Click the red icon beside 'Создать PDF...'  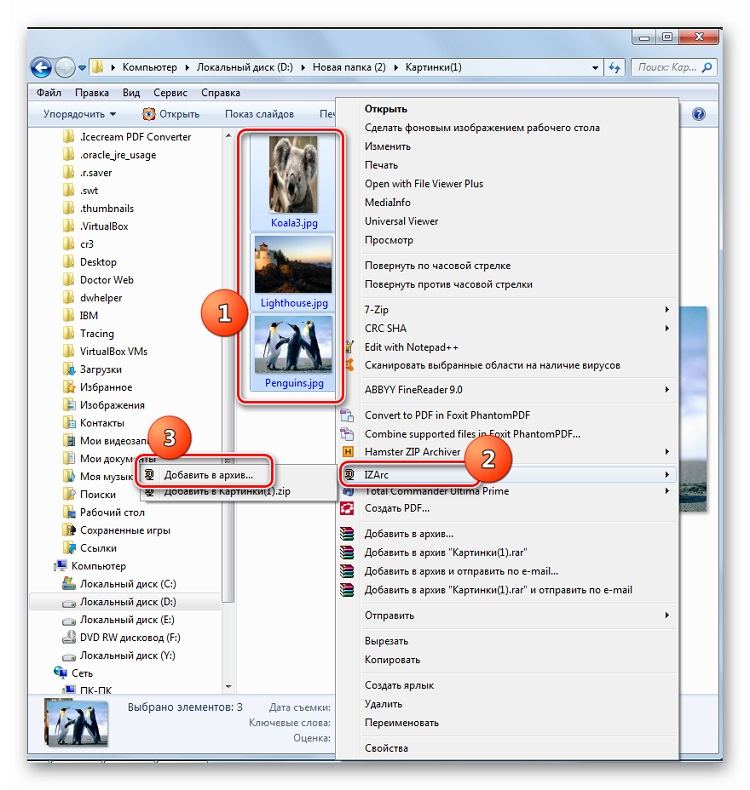[347, 508]
